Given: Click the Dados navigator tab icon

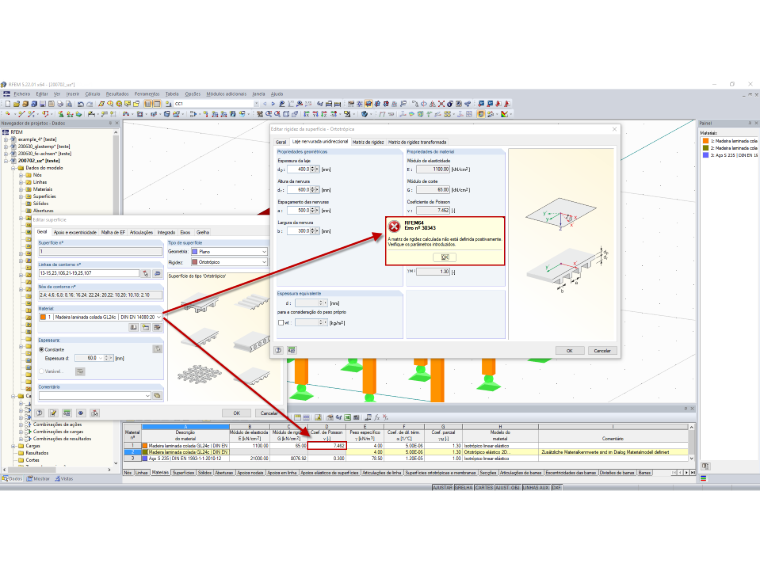Looking at the screenshot, I should tap(5, 479).
